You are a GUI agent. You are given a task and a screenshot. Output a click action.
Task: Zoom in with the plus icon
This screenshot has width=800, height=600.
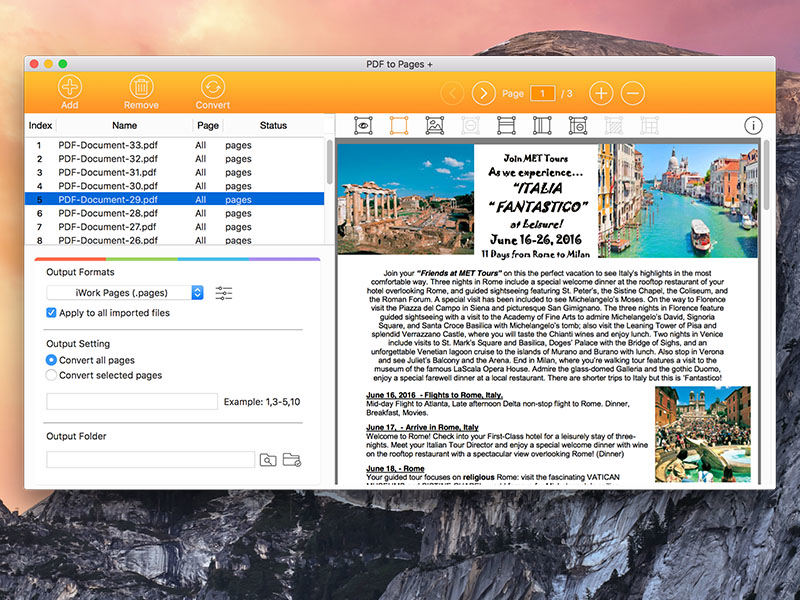click(x=601, y=93)
